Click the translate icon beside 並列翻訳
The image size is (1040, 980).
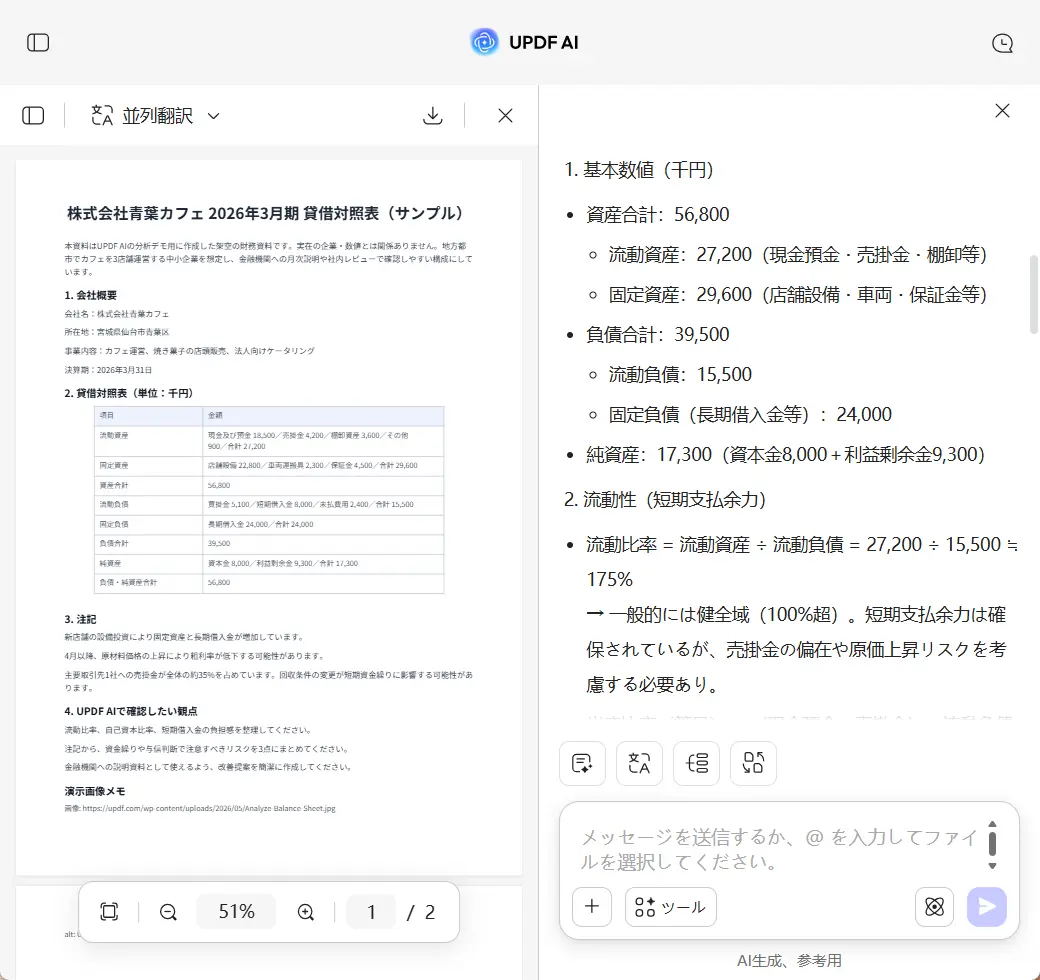tap(101, 115)
